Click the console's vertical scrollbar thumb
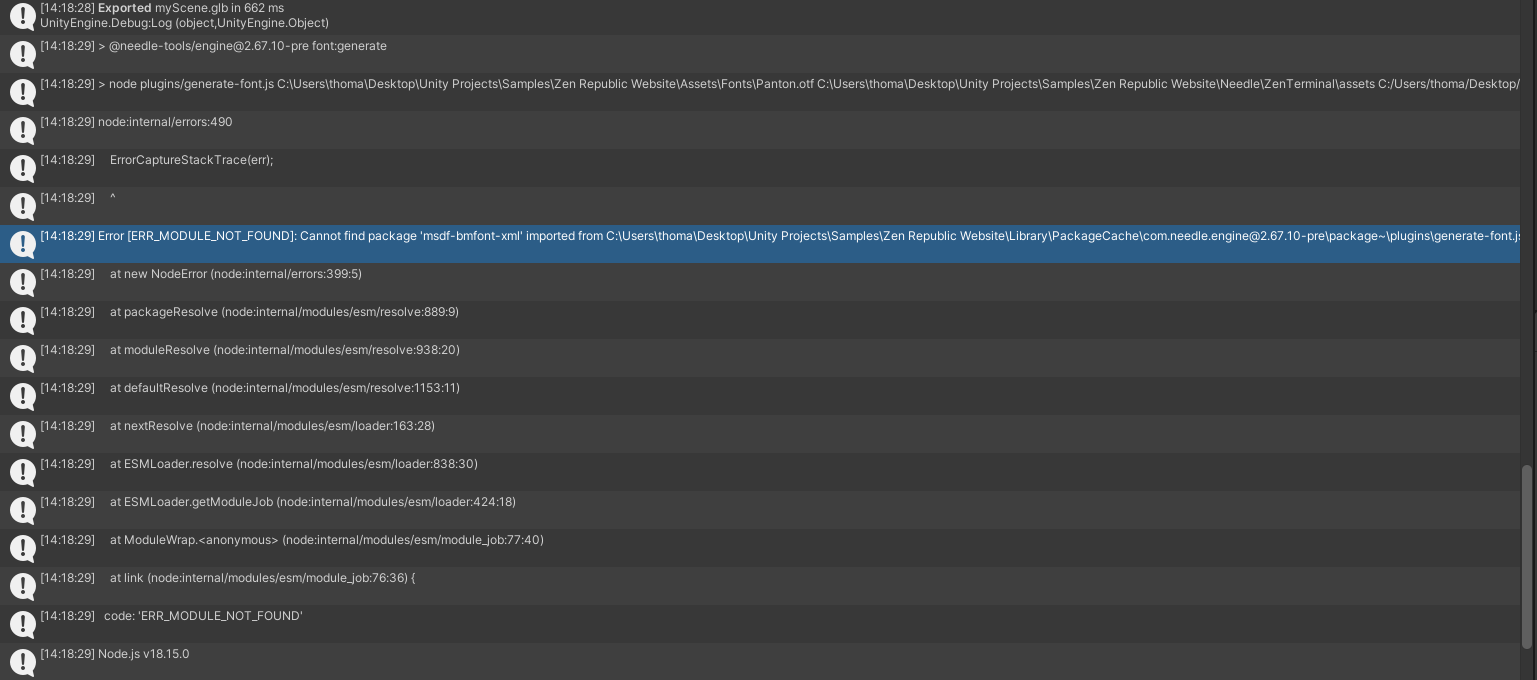 (1526, 556)
